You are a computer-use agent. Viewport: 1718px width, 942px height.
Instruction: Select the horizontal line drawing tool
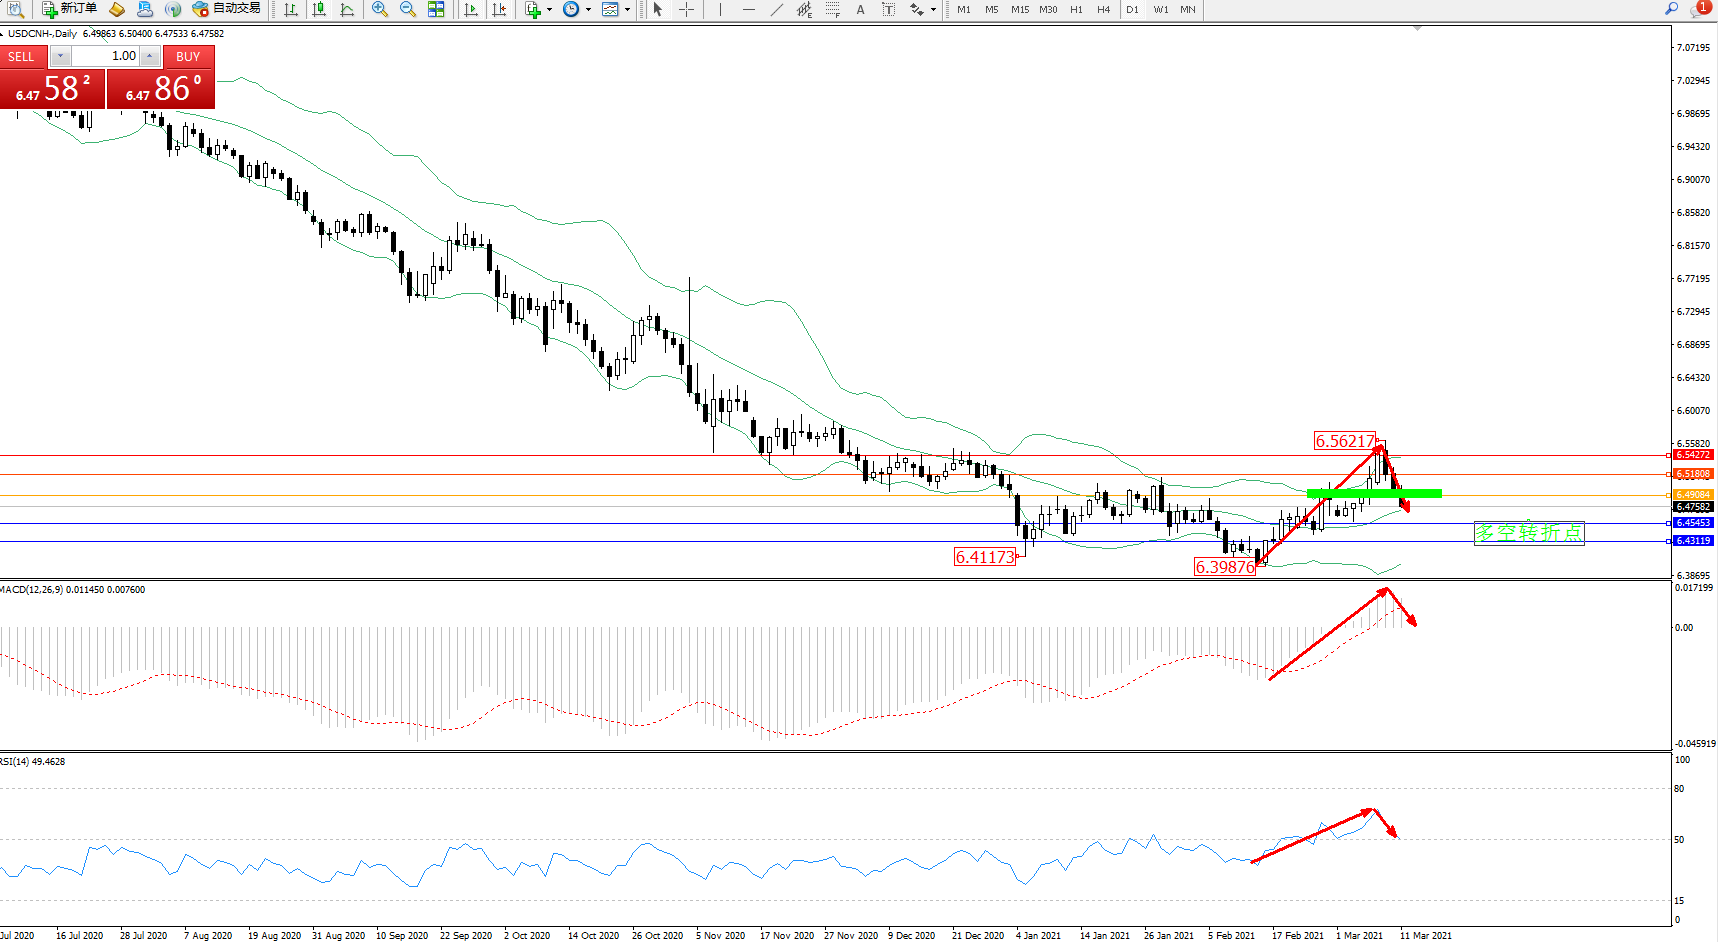(748, 9)
